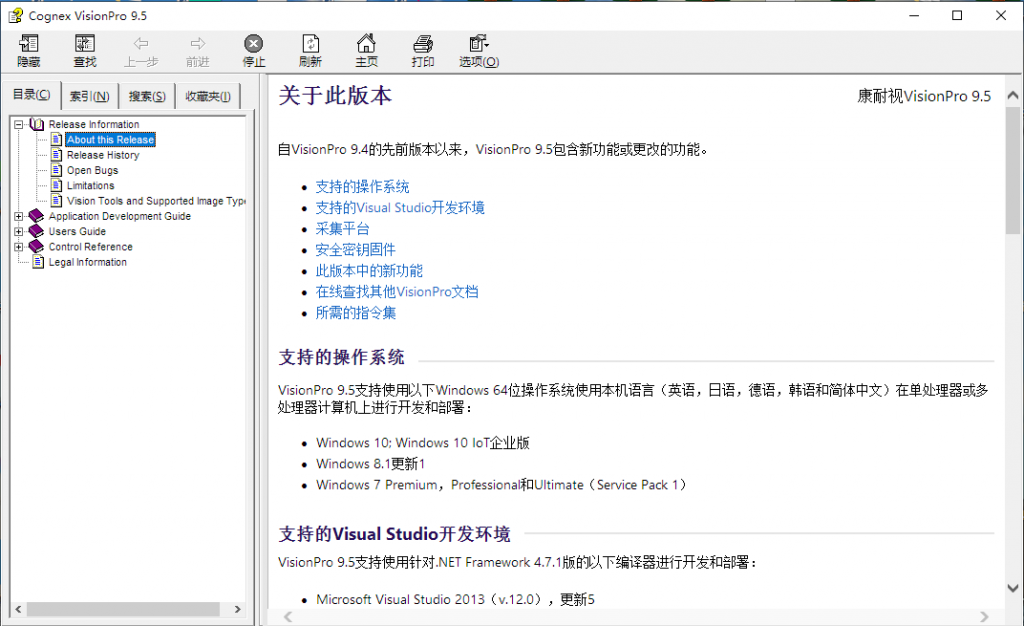This screenshot has width=1024, height=626.
Task: Click the 上一步 (Back) arrow icon
Action: tap(141, 44)
